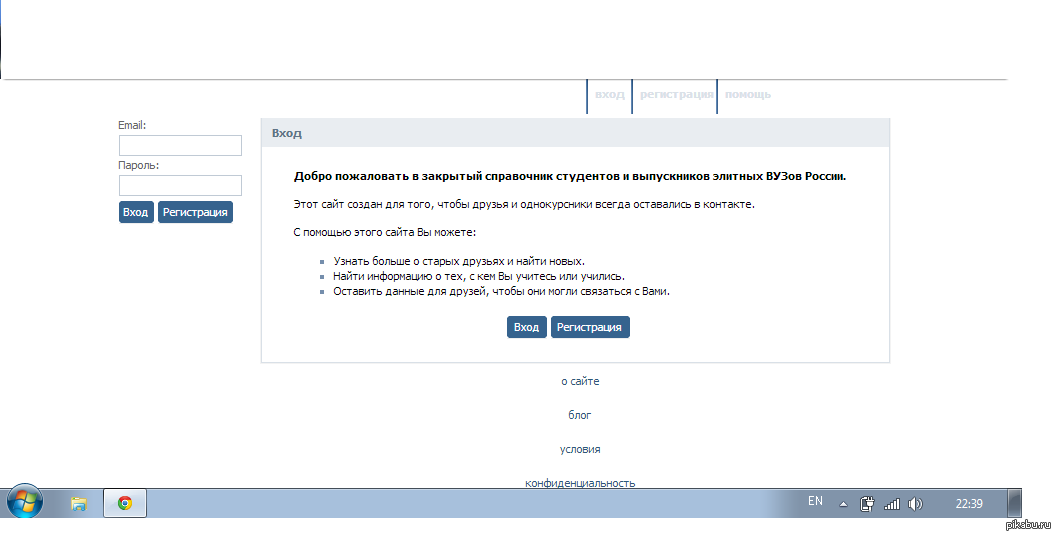Focus the Пароль password field
The height and width of the screenshot is (536, 1056).
click(180, 186)
